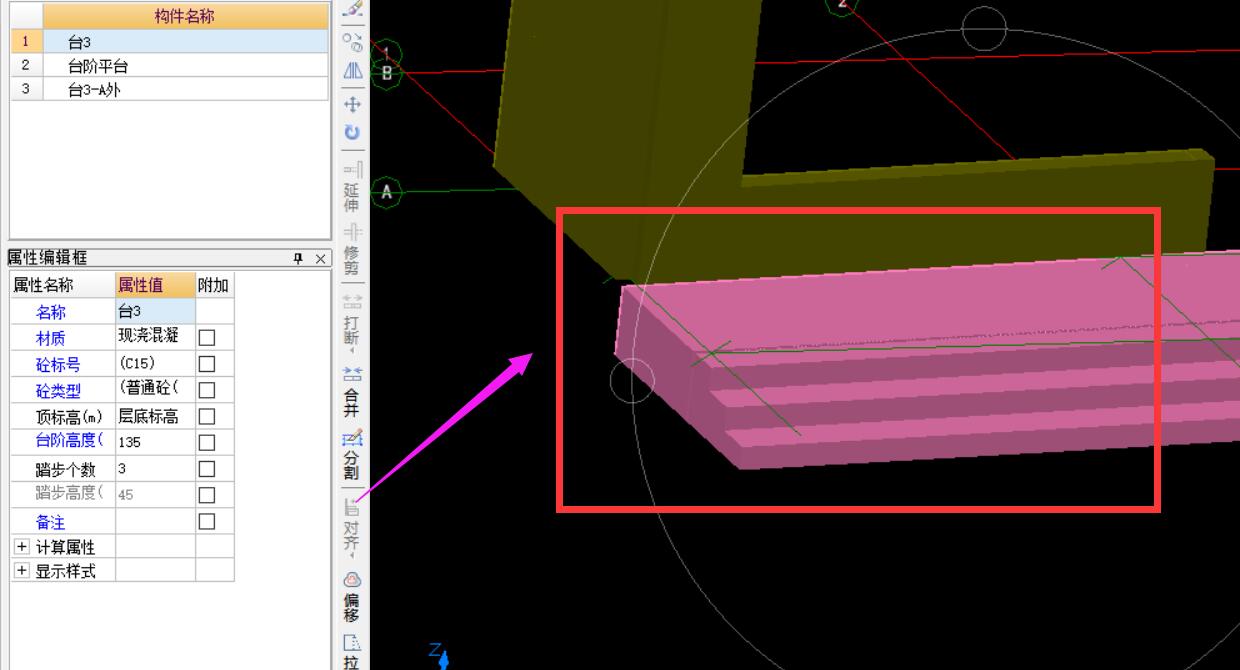Select component 台3-A外 in the list
This screenshot has width=1240, height=670.
tap(185, 89)
